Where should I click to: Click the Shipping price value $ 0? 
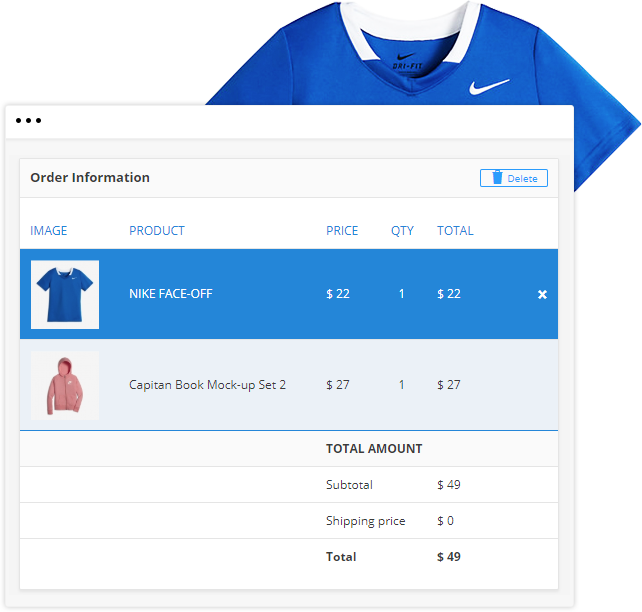[445, 521]
